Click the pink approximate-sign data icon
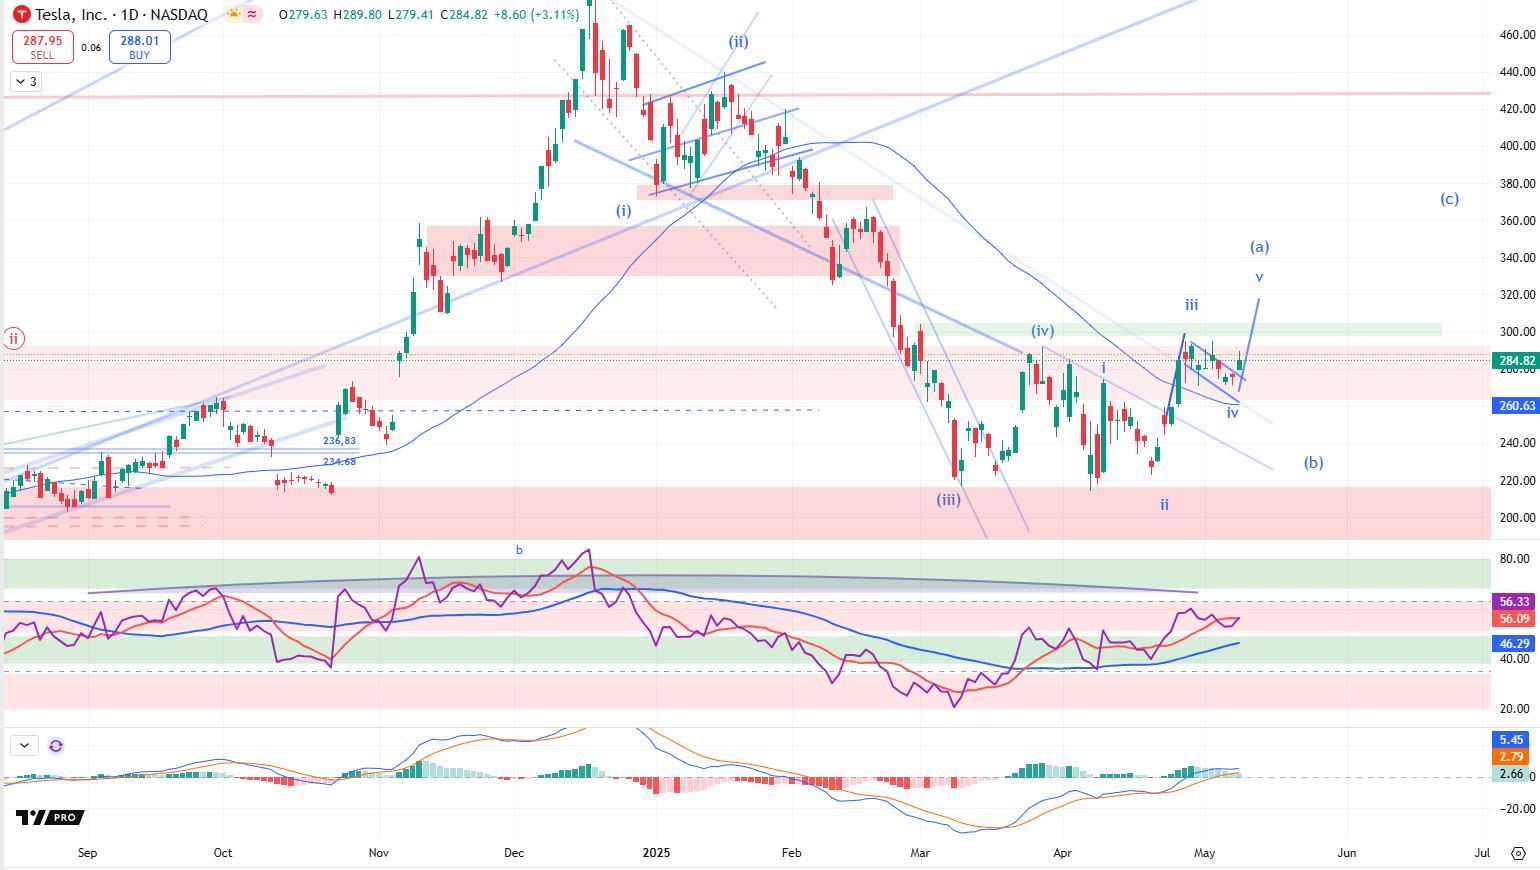Screen dimensions: 1540x870 (253, 14)
